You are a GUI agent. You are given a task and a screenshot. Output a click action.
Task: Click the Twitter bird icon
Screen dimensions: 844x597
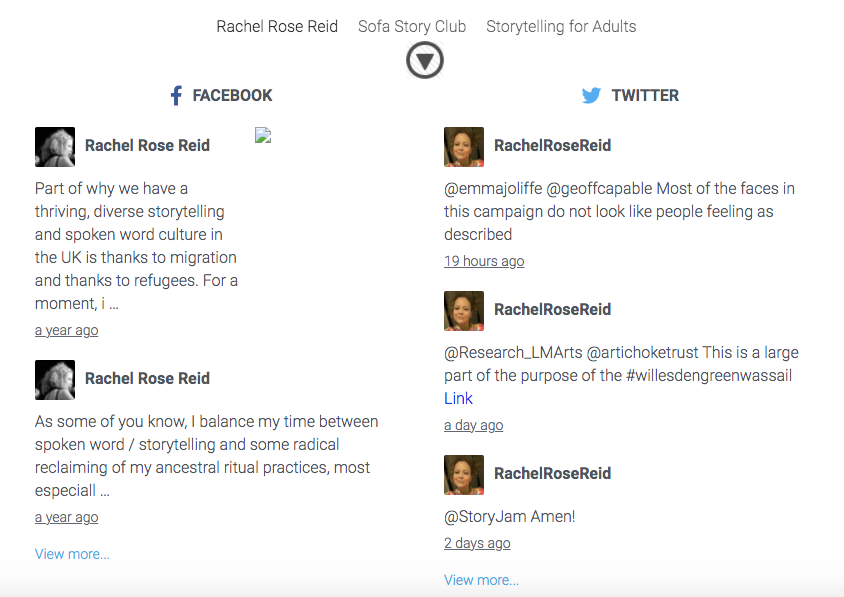pyautogui.click(x=591, y=96)
